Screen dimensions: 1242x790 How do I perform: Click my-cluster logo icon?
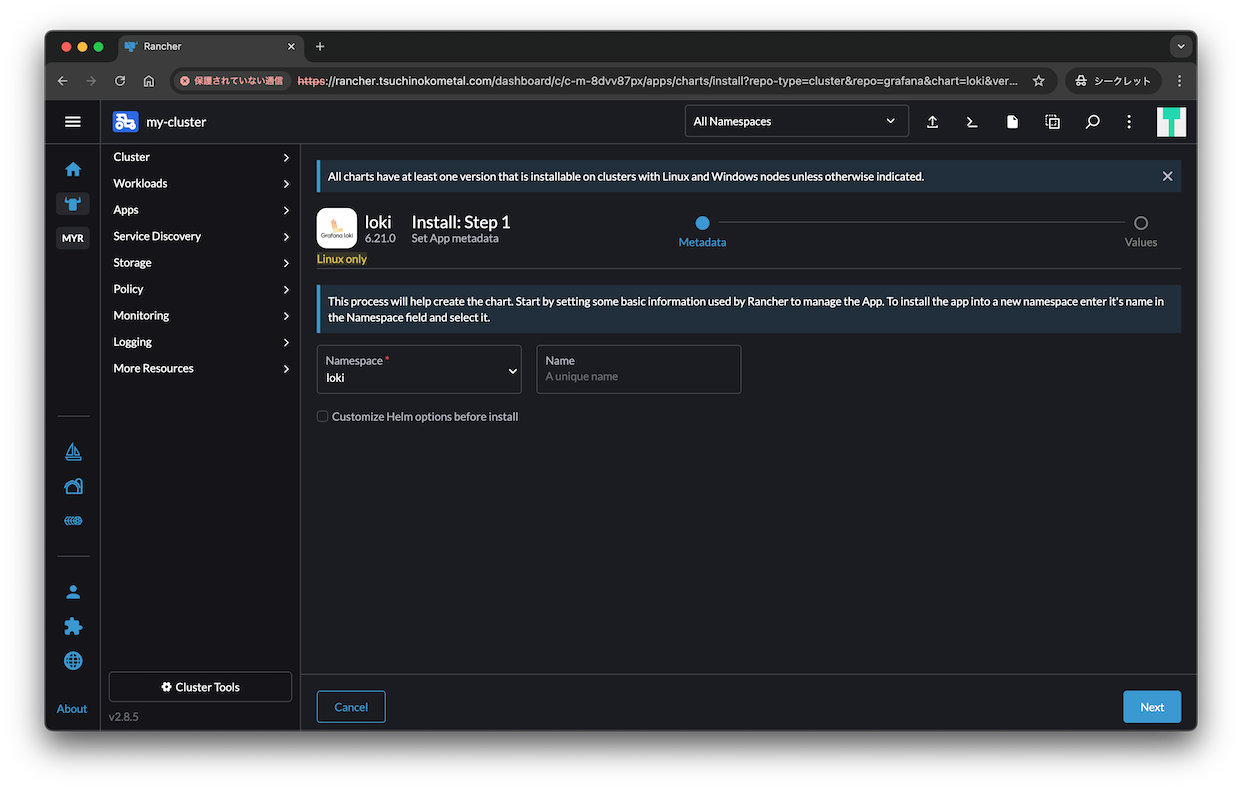click(125, 121)
